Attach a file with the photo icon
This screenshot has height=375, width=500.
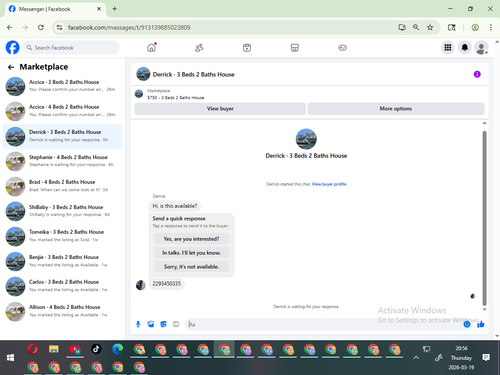(x=151, y=324)
